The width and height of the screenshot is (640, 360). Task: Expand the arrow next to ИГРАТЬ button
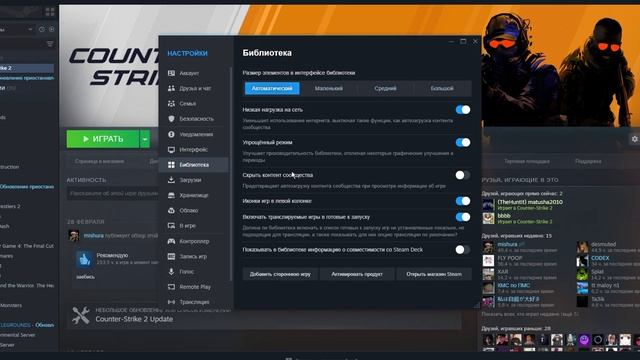point(145,139)
